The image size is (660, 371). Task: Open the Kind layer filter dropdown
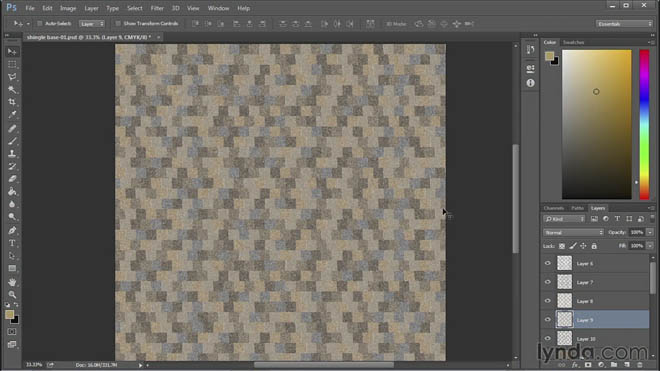coord(564,219)
